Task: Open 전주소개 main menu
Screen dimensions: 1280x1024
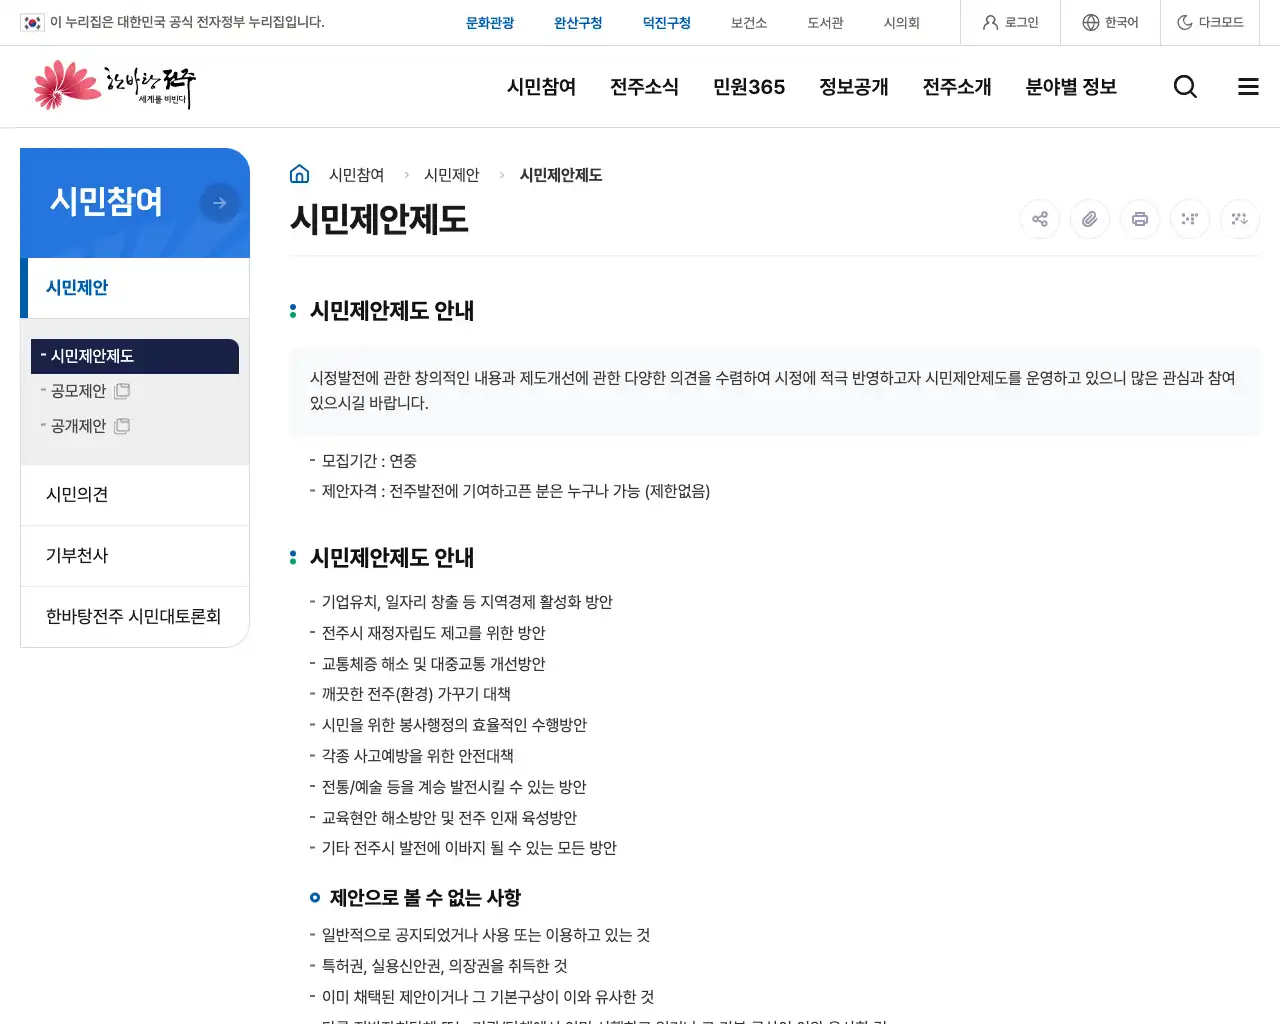Action: [957, 87]
